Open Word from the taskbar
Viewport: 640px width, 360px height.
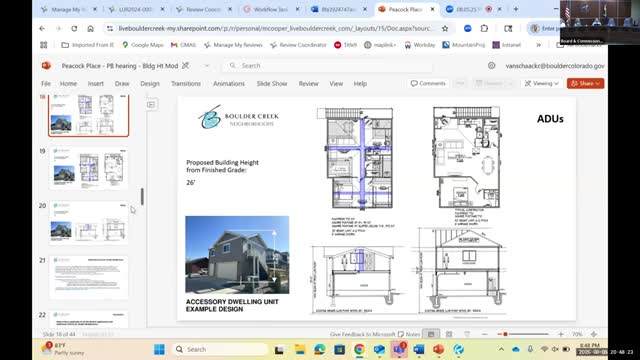pyautogui.click(x=419, y=349)
